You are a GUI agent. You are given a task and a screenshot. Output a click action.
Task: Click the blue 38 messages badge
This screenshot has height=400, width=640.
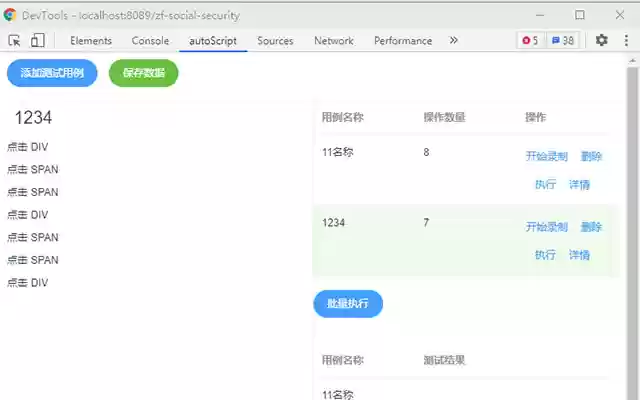[563, 40]
